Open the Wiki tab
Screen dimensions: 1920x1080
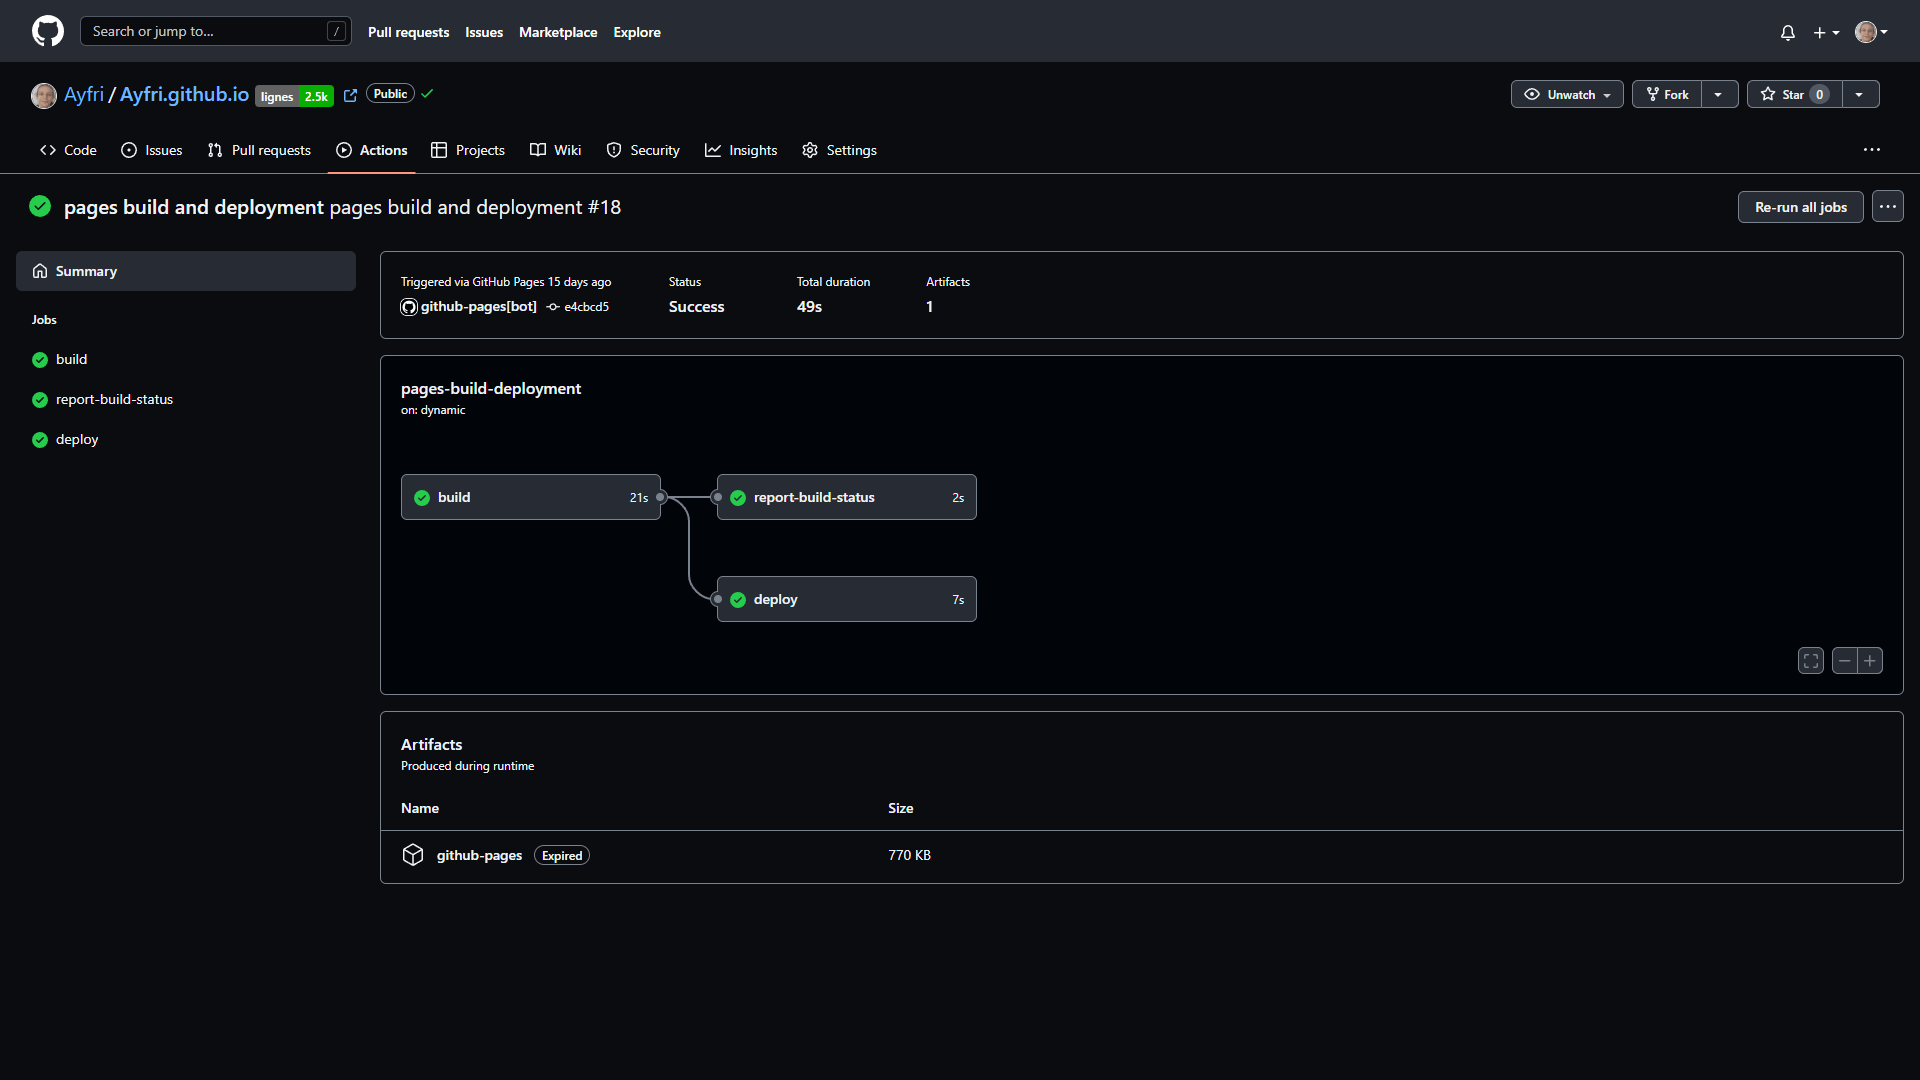click(x=555, y=150)
